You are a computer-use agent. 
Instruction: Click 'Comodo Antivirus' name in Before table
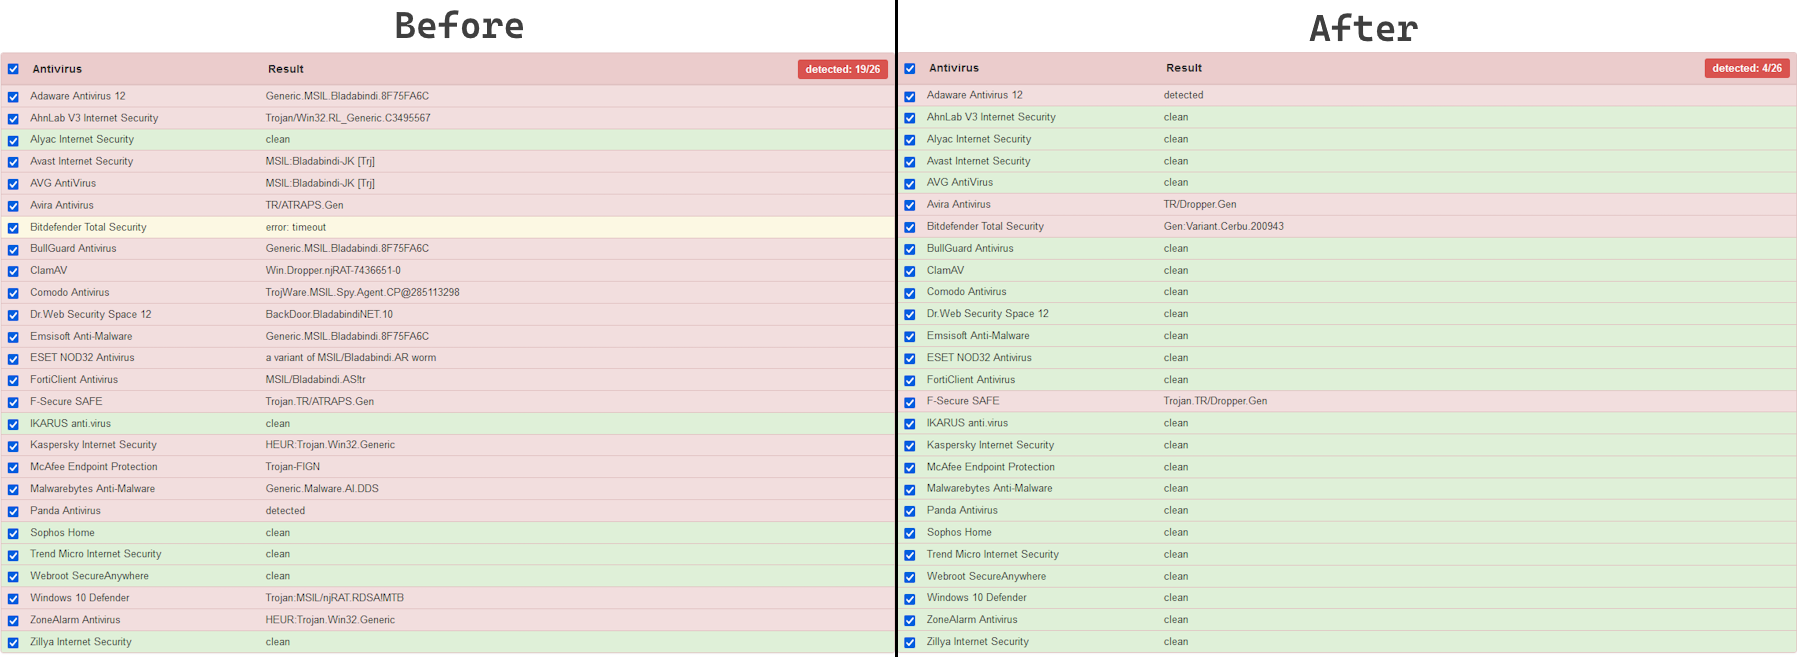pos(70,292)
